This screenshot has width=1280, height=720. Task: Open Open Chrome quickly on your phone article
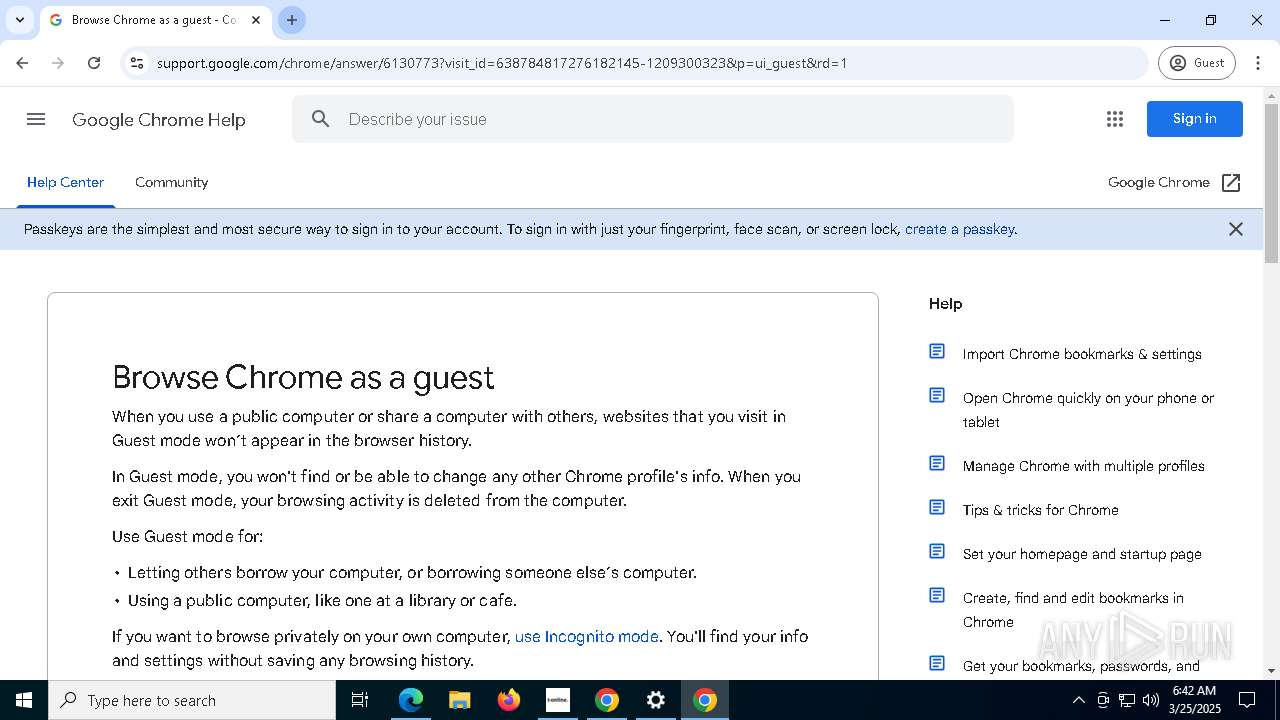[1088, 410]
